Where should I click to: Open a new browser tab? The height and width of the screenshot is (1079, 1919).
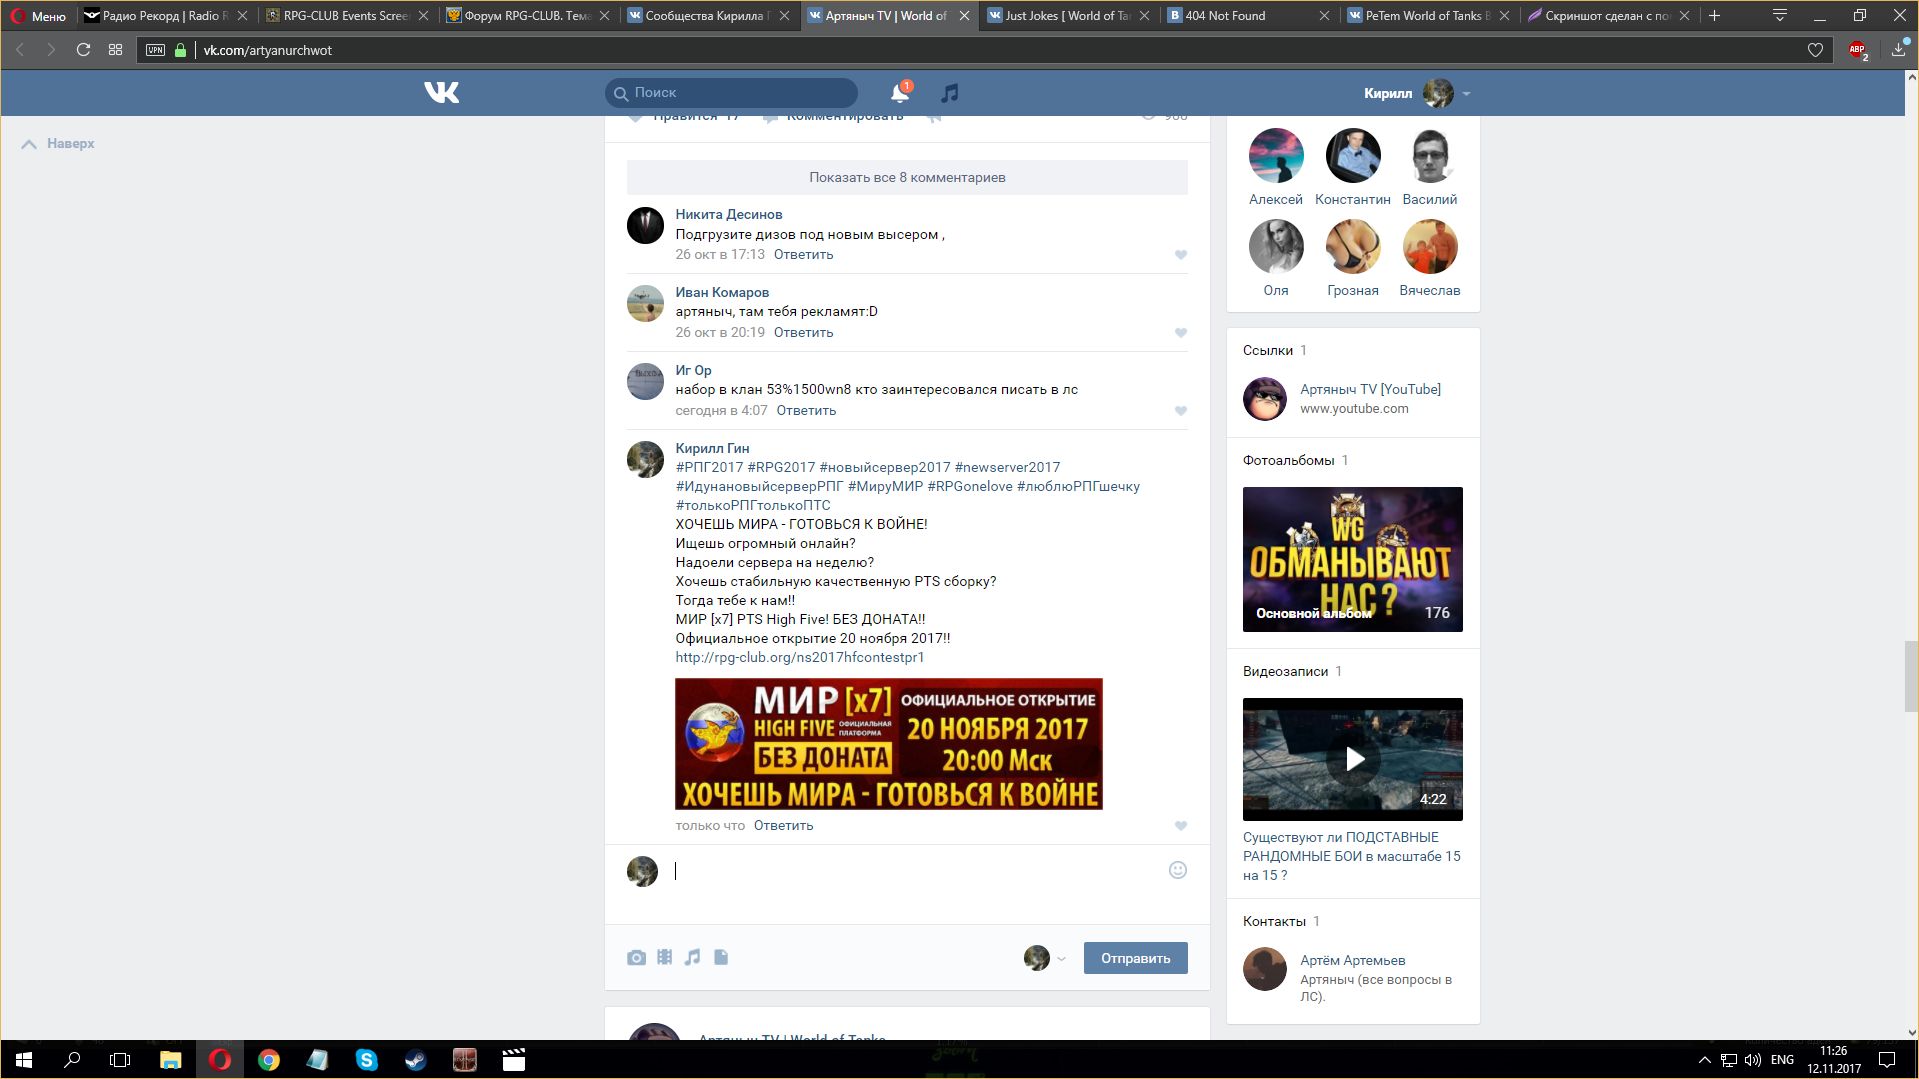[x=1714, y=16]
